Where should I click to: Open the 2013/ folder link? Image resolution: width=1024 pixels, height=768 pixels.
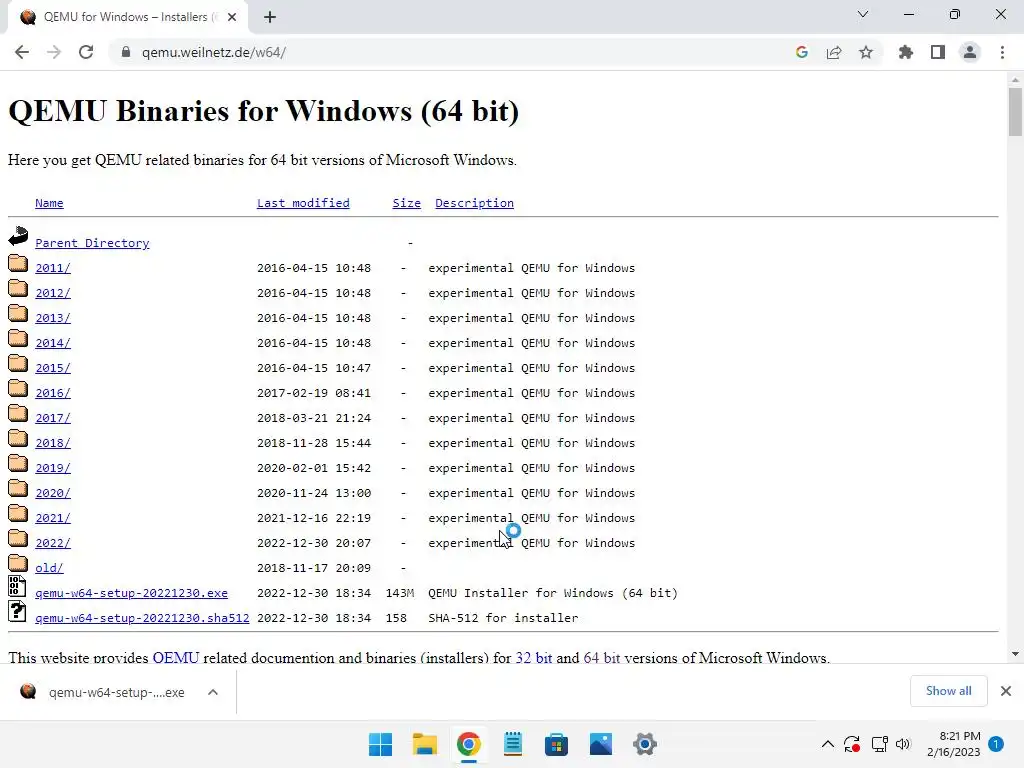[x=53, y=318]
